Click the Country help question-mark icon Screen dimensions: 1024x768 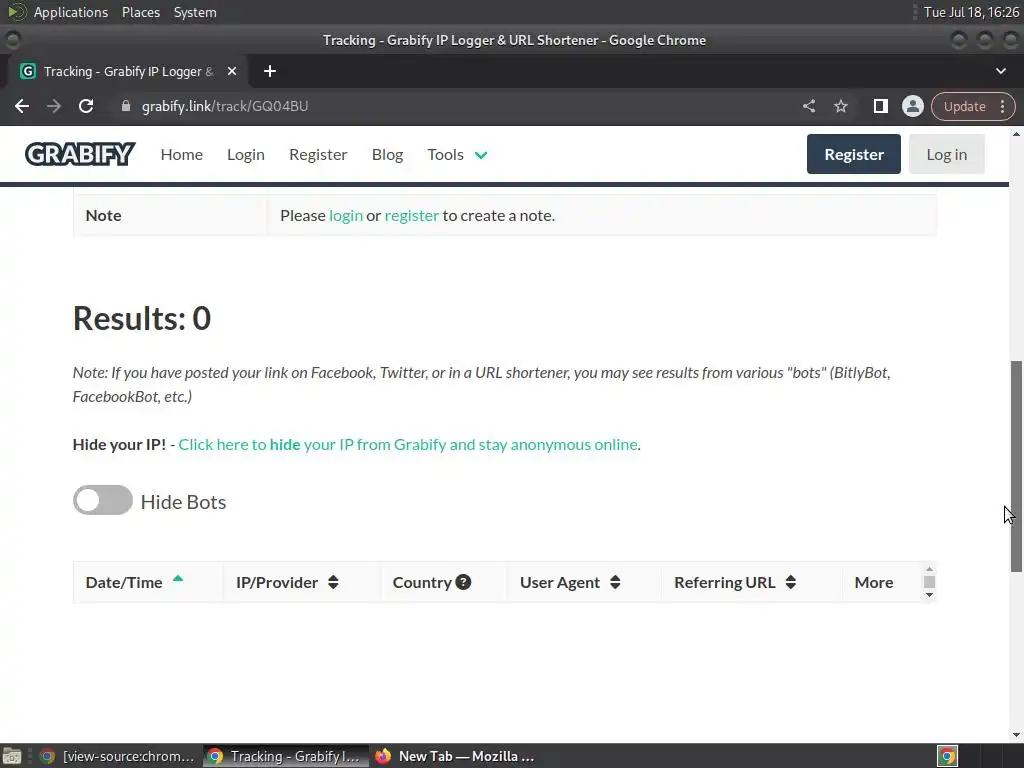[x=463, y=582]
